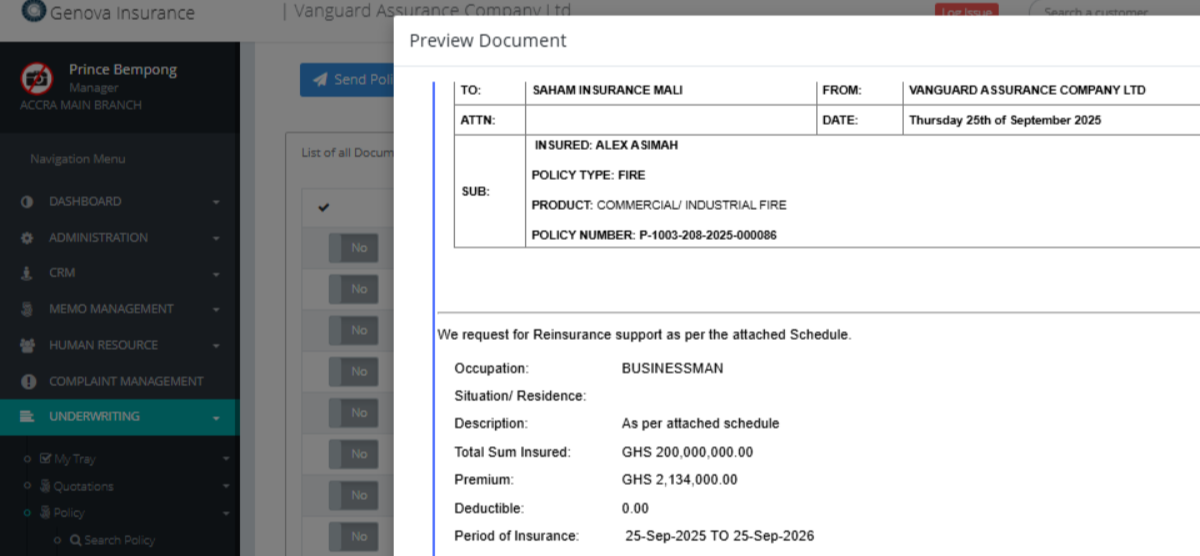The height and width of the screenshot is (556, 1200).
Task: Toggle the first No switch in document list
Action: [353, 248]
